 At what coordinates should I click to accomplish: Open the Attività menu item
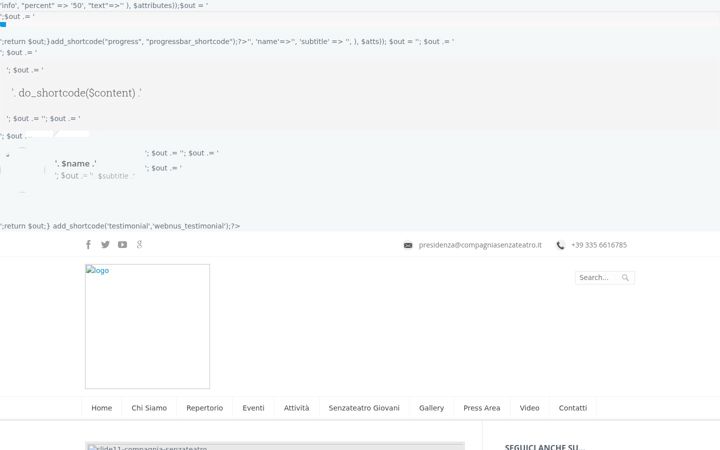point(297,408)
